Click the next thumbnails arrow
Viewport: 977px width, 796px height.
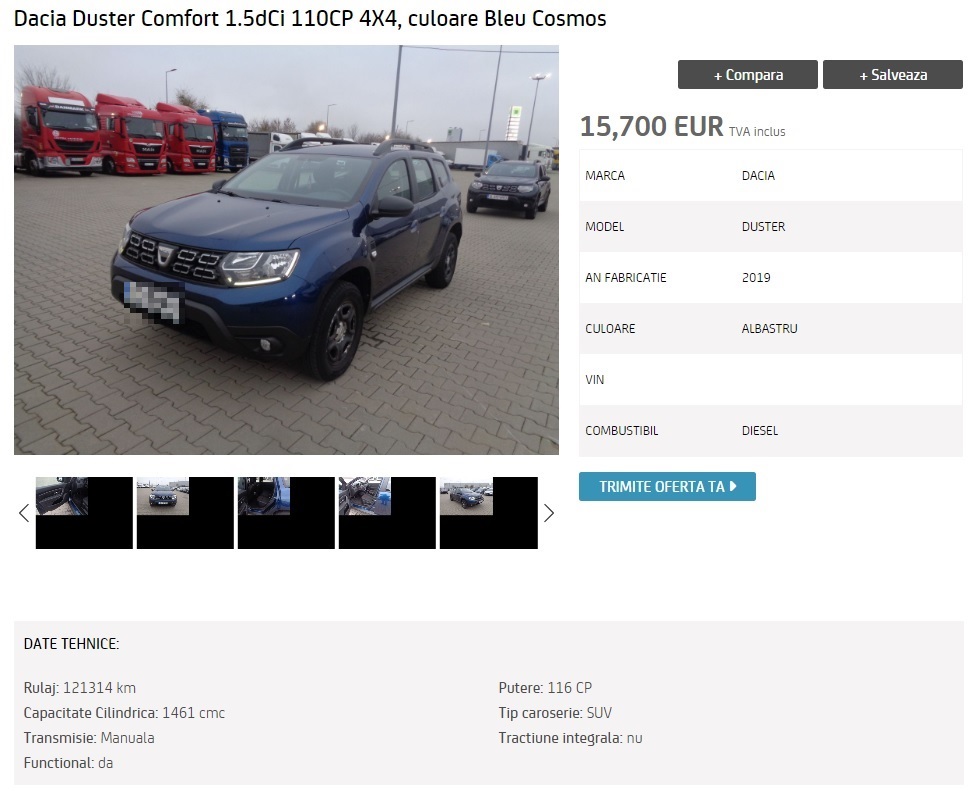pos(548,513)
